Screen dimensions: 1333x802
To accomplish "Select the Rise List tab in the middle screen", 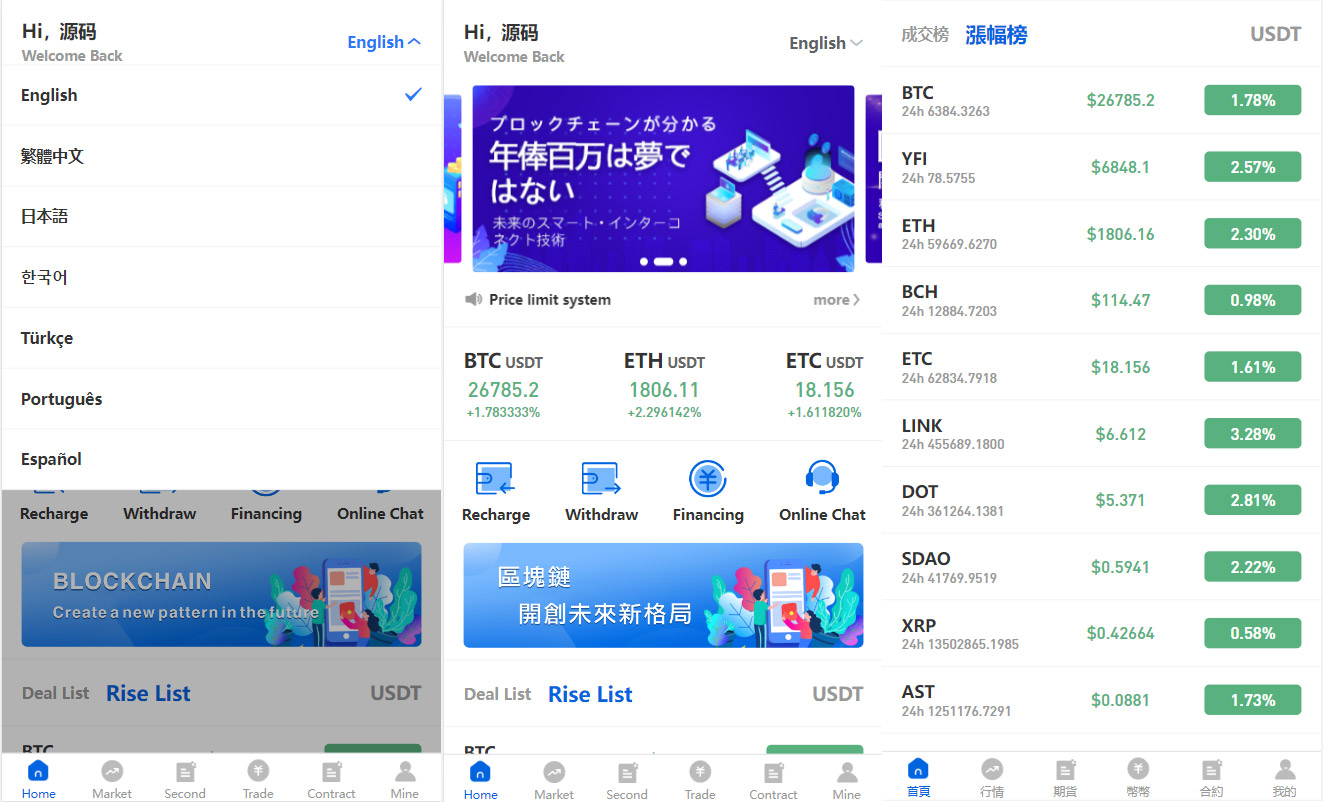I will [590, 694].
